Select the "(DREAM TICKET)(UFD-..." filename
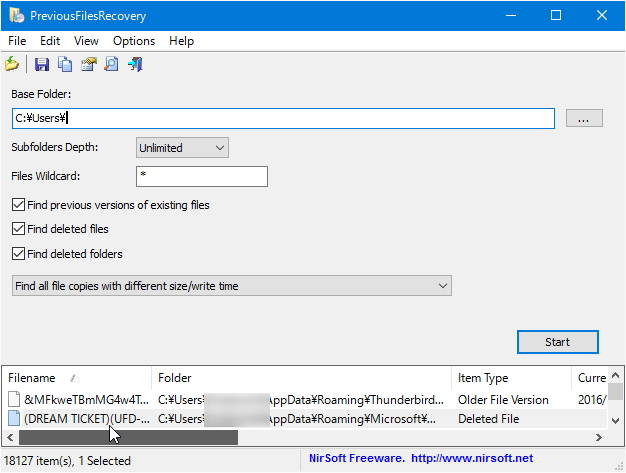Screen dimensions: 626x473 [87, 419]
